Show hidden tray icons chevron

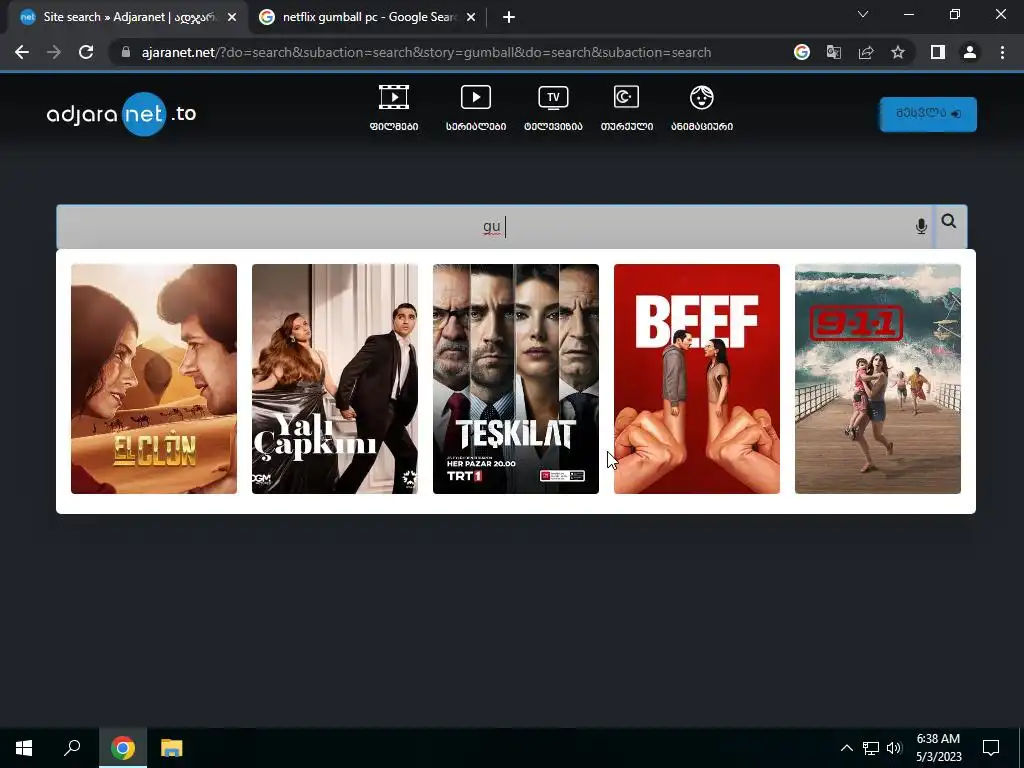pyautogui.click(x=846, y=748)
